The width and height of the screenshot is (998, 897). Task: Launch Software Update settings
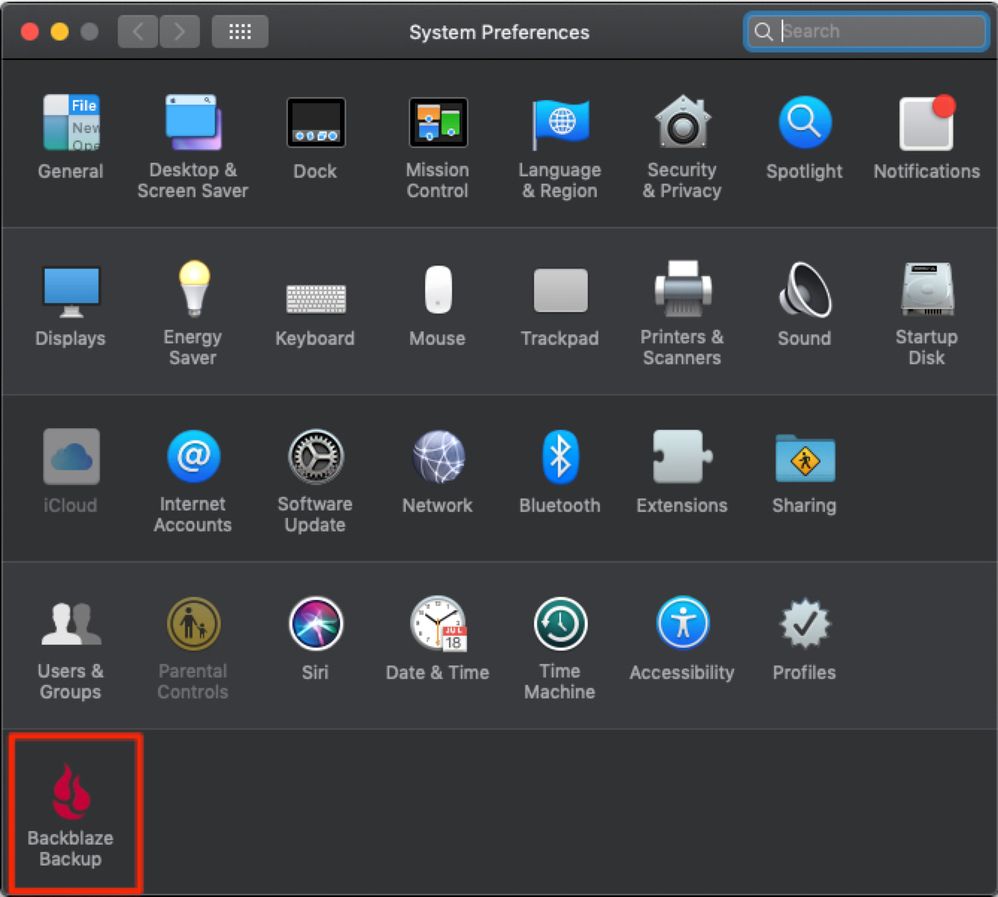[x=315, y=458]
